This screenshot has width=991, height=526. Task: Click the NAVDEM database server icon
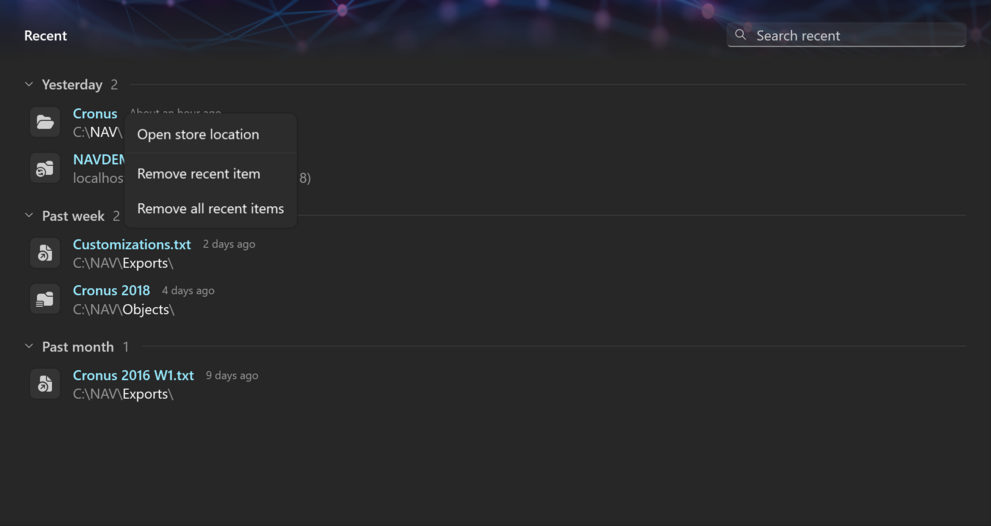[x=45, y=169]
